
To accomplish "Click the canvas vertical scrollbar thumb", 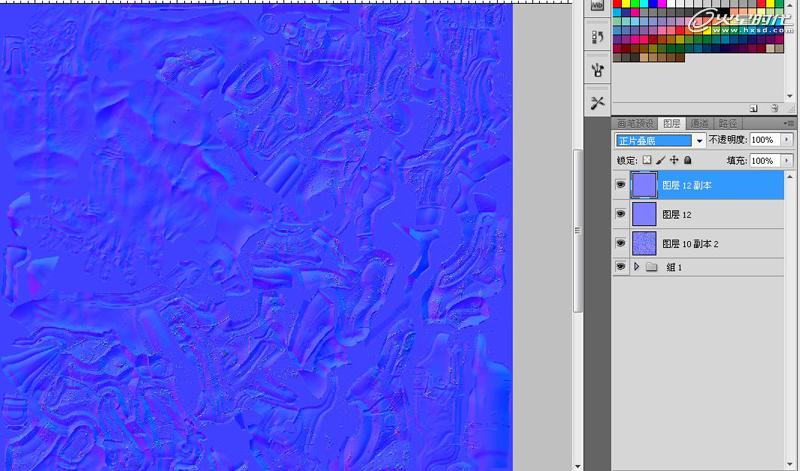I will coord(578,231).
